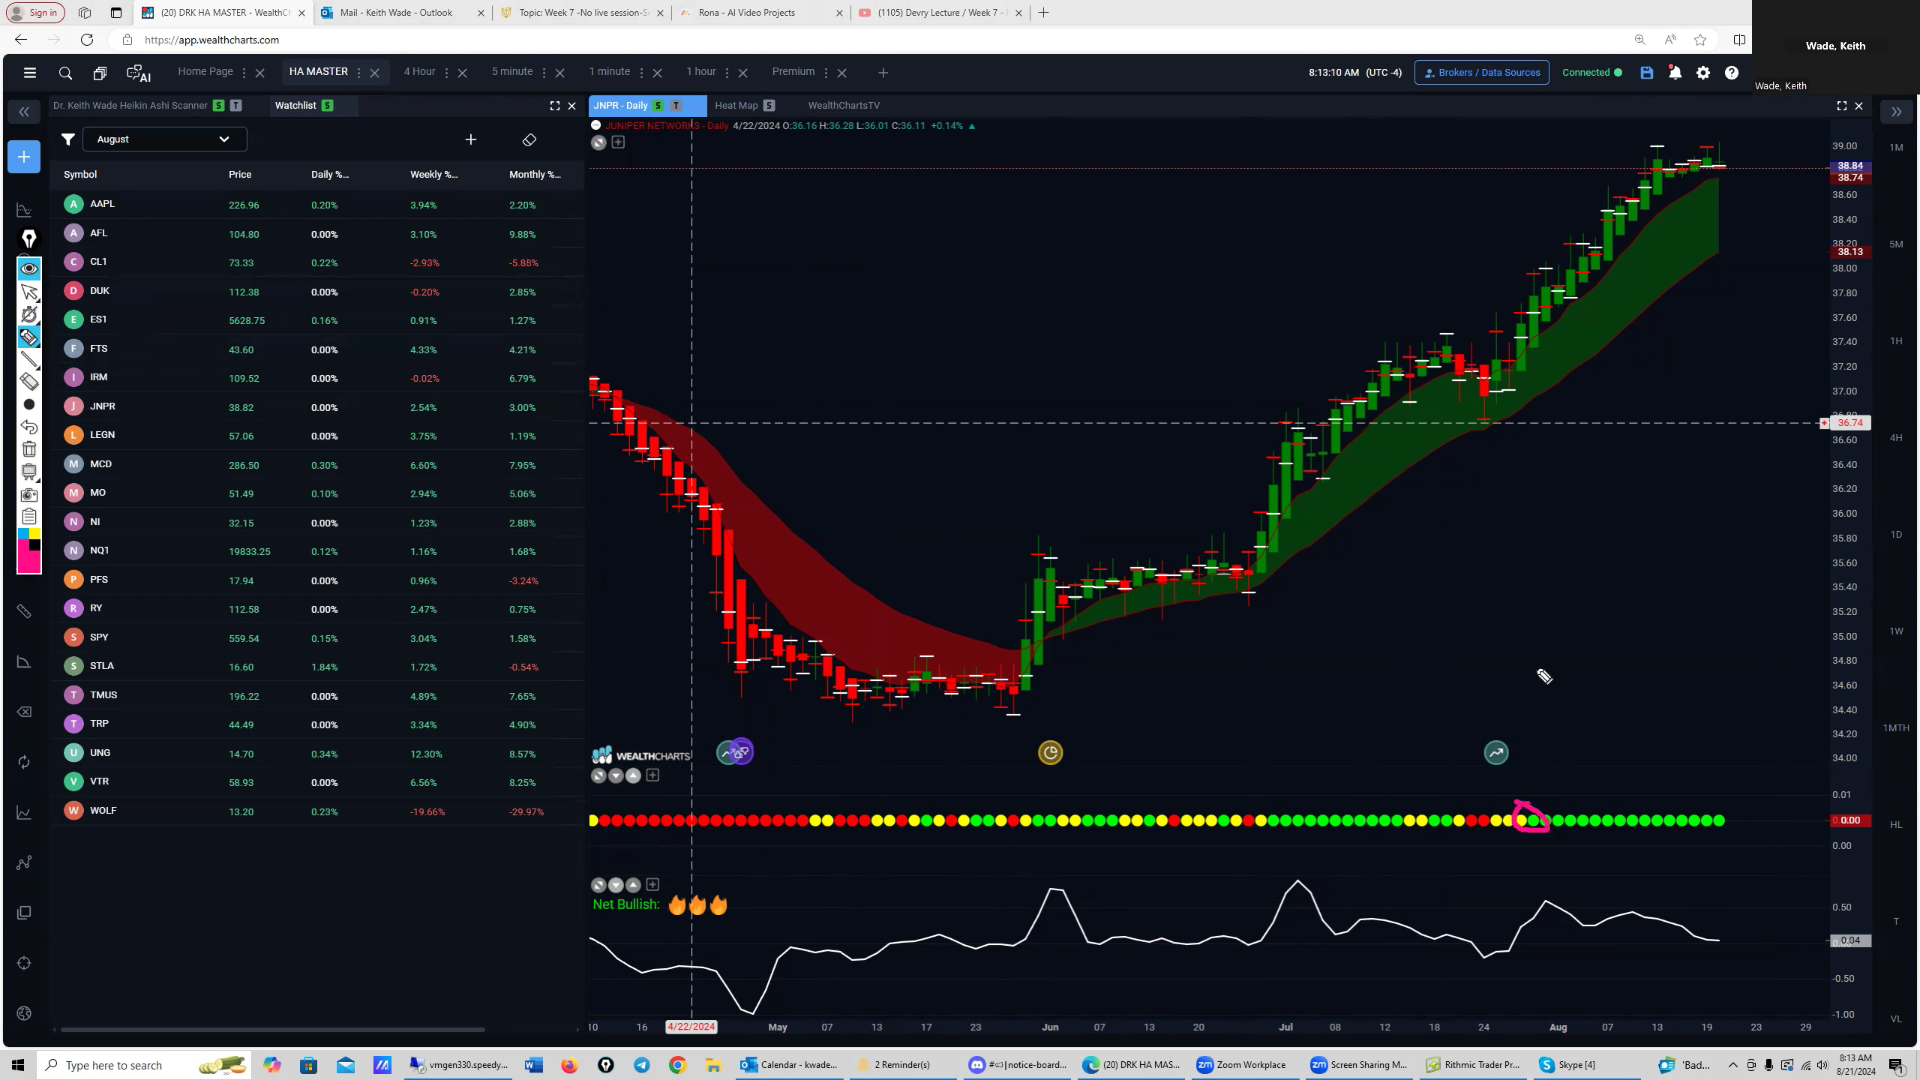Select the arrow pointer tool in drawing palette
Image resolution: width=1920 pixels, height=1080 pixels.
tap(29, 292)
